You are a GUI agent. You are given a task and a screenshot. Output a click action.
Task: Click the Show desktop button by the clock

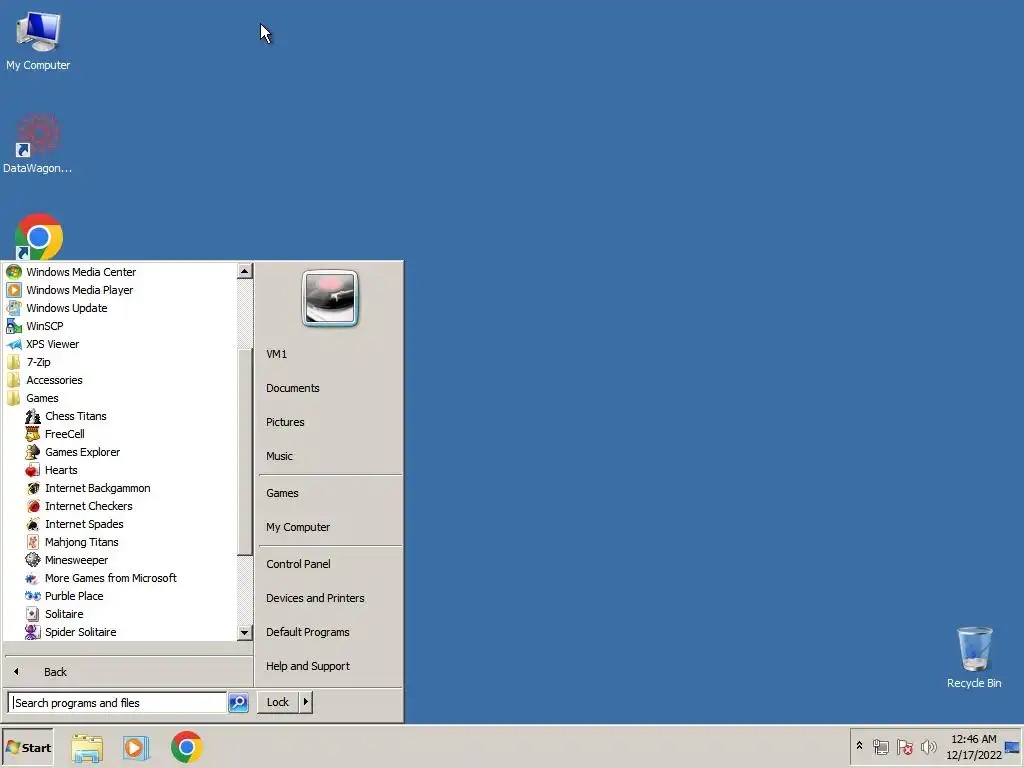point(1012,747)
